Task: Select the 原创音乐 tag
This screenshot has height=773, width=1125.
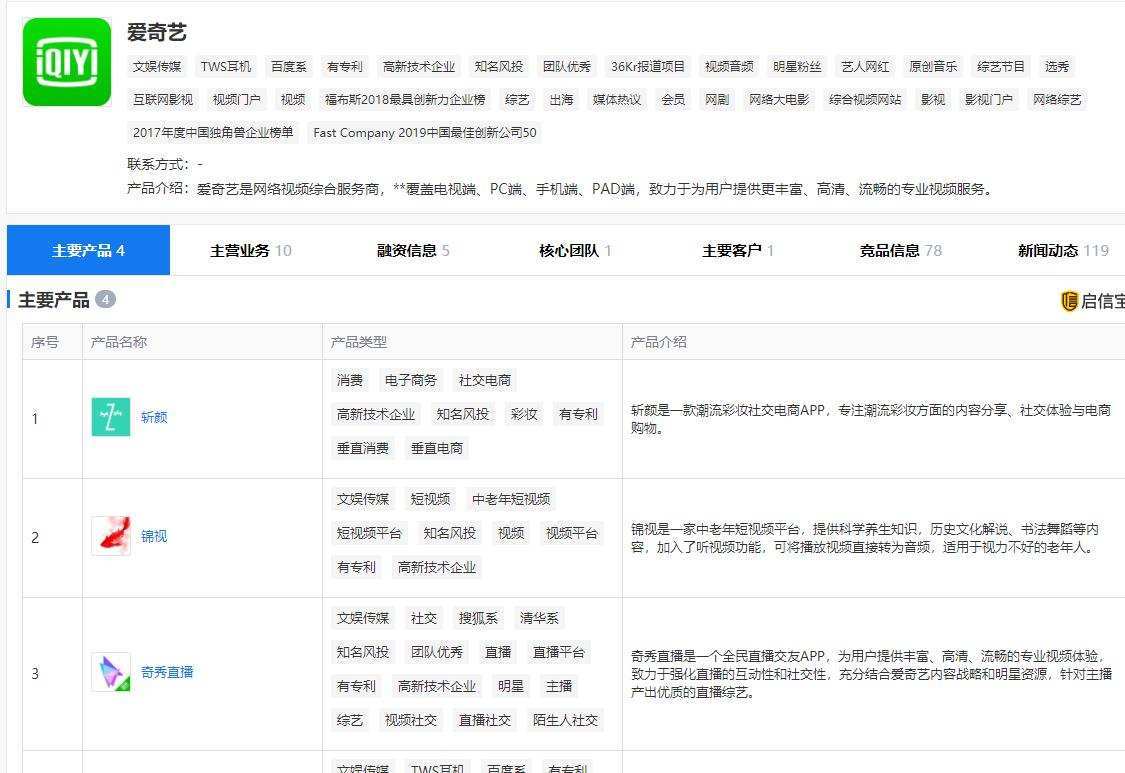Action: [x=933, y=67]
